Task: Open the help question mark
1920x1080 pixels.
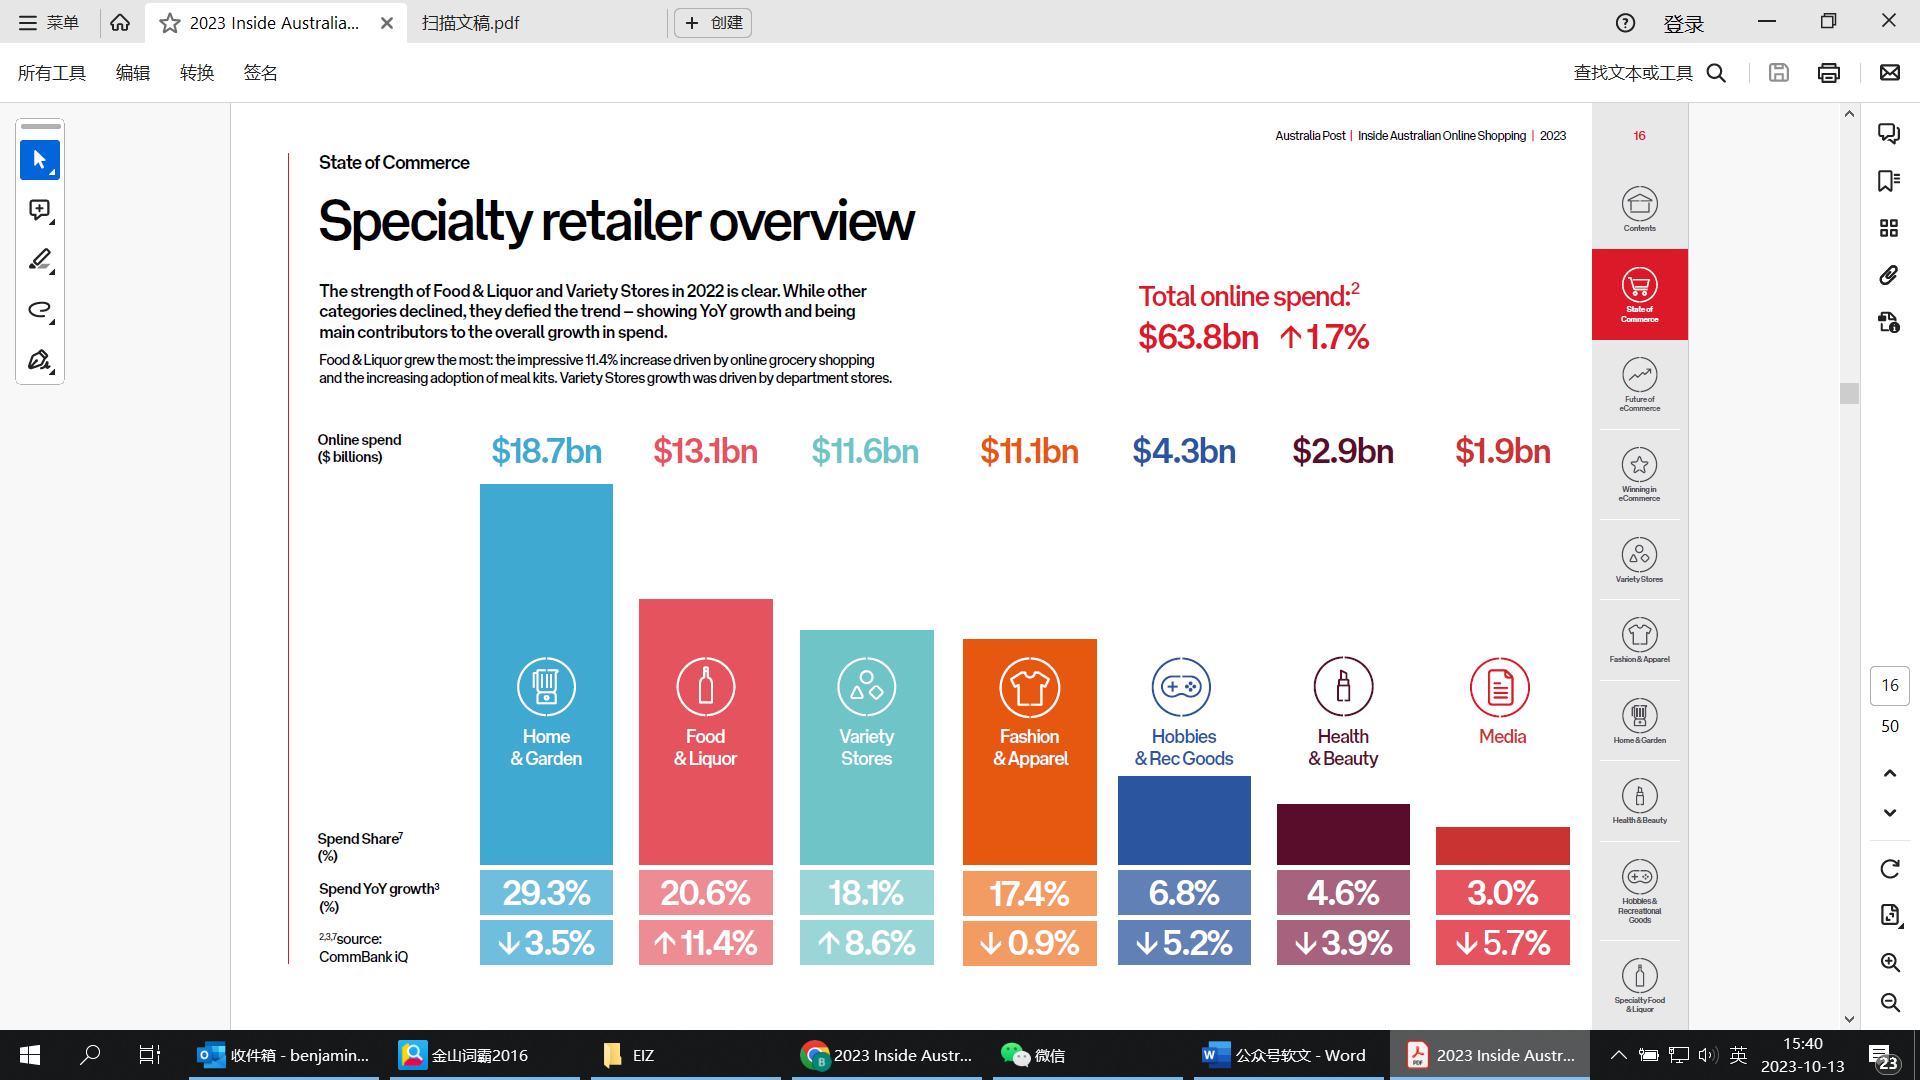Action: (1626, 23)
